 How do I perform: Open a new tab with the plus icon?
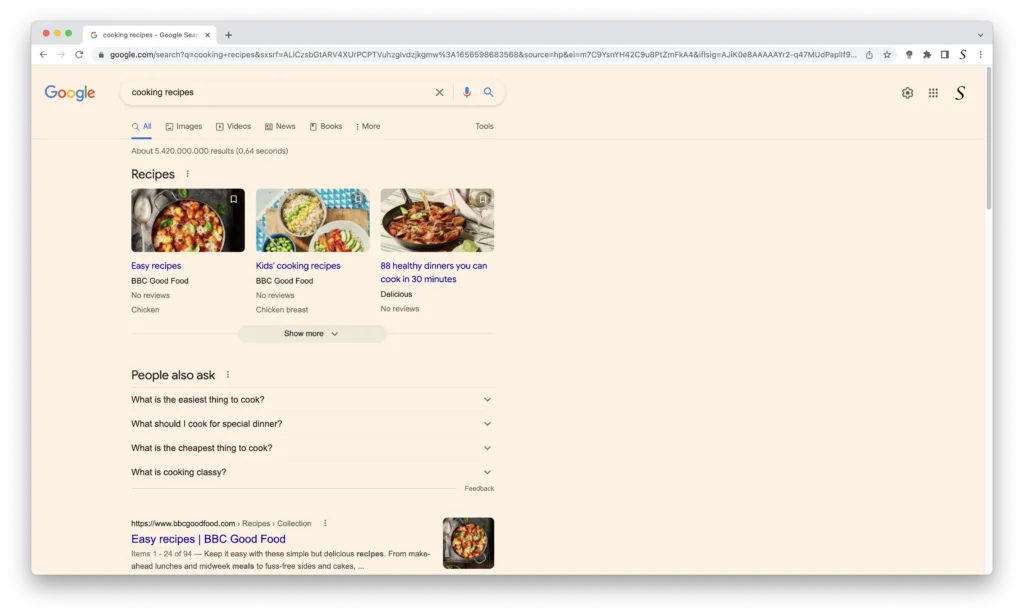tap(229, 35)
